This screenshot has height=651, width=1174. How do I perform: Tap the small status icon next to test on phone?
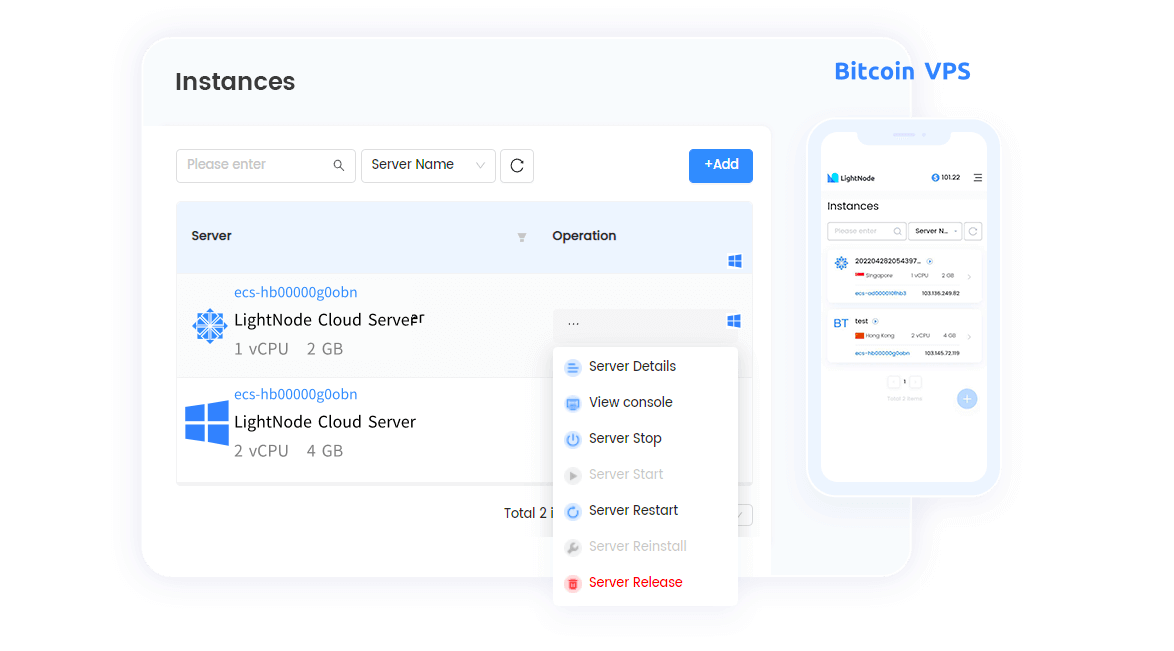tap(875, 321)
